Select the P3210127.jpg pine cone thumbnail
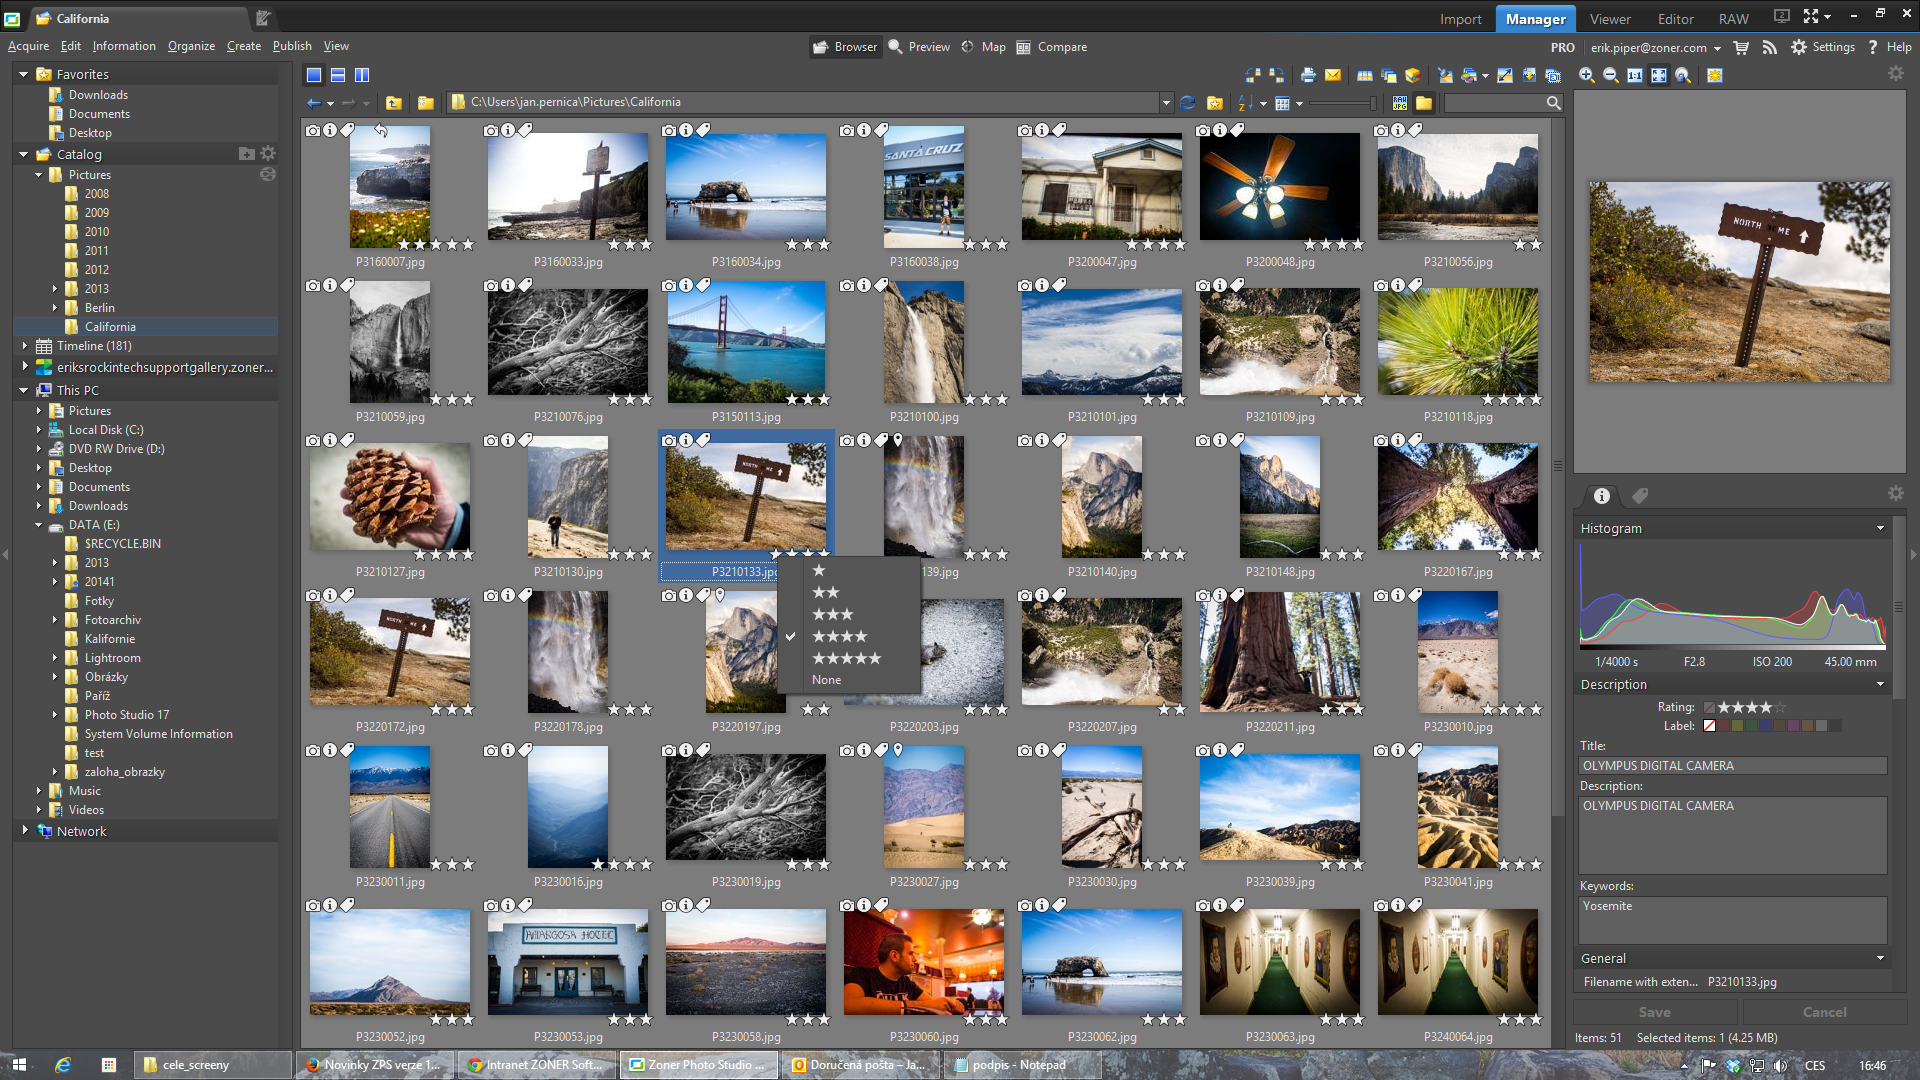Screen dimensions: 1920x1080 point(390,497)
